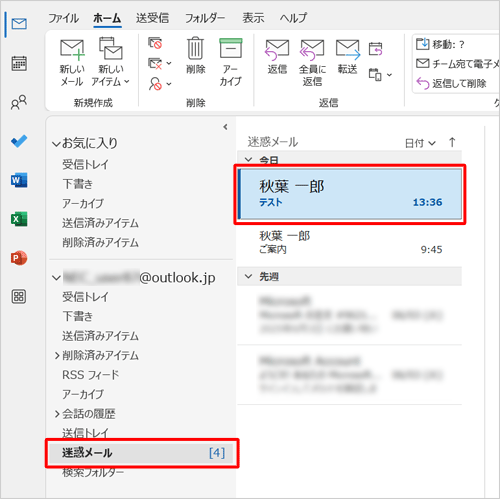Image resolution: width=500 pixels, height=499 pixels.
Task: Open 送信済みアイテム under the outlook.jp account
Action: click(x=100, y=336)
